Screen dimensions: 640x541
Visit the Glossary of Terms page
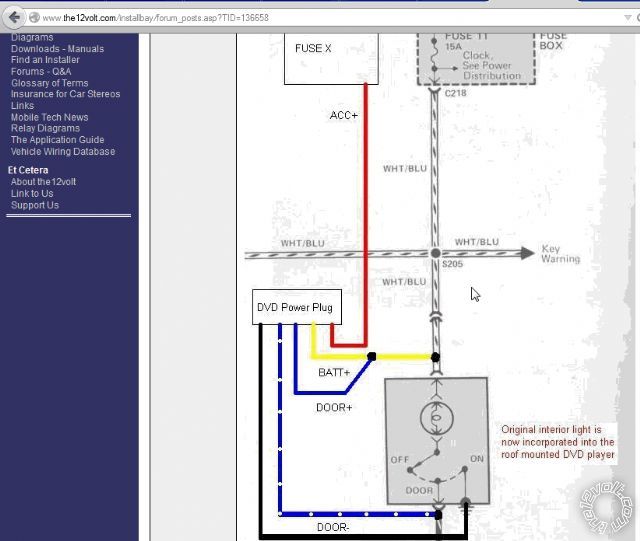[x=50, y=83]
